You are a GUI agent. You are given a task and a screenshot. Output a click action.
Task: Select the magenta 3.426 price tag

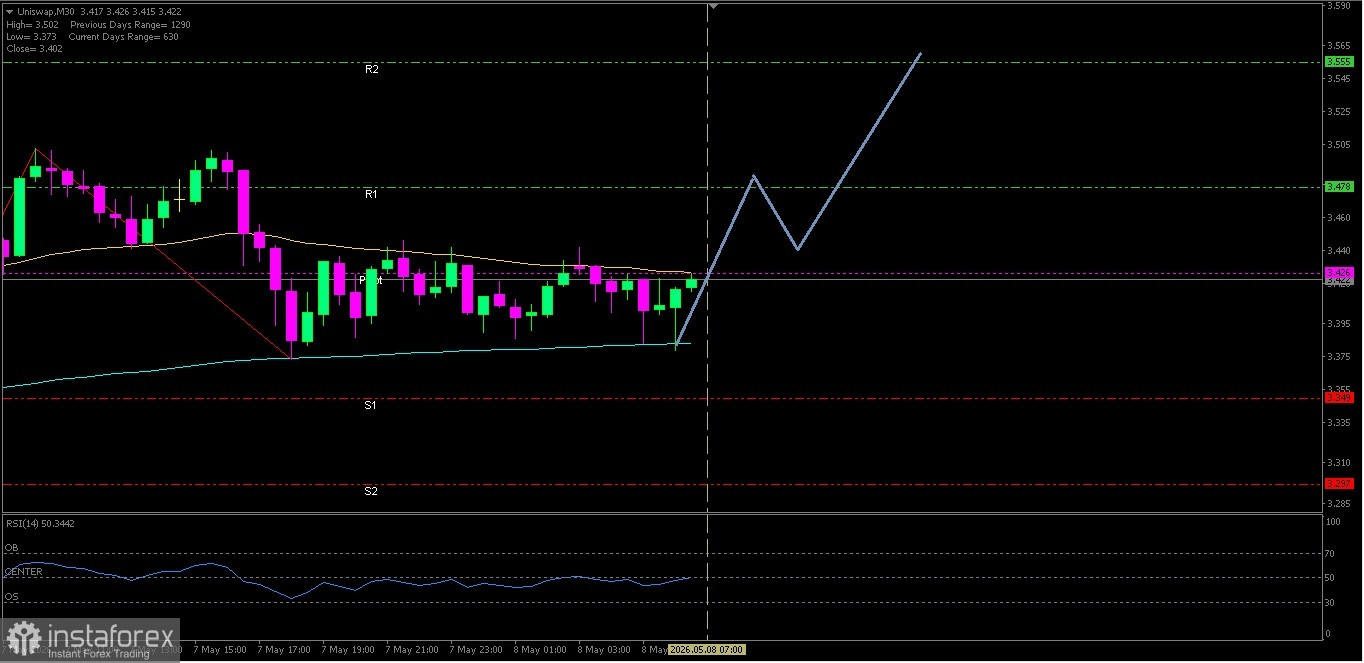coord(1339,272)
